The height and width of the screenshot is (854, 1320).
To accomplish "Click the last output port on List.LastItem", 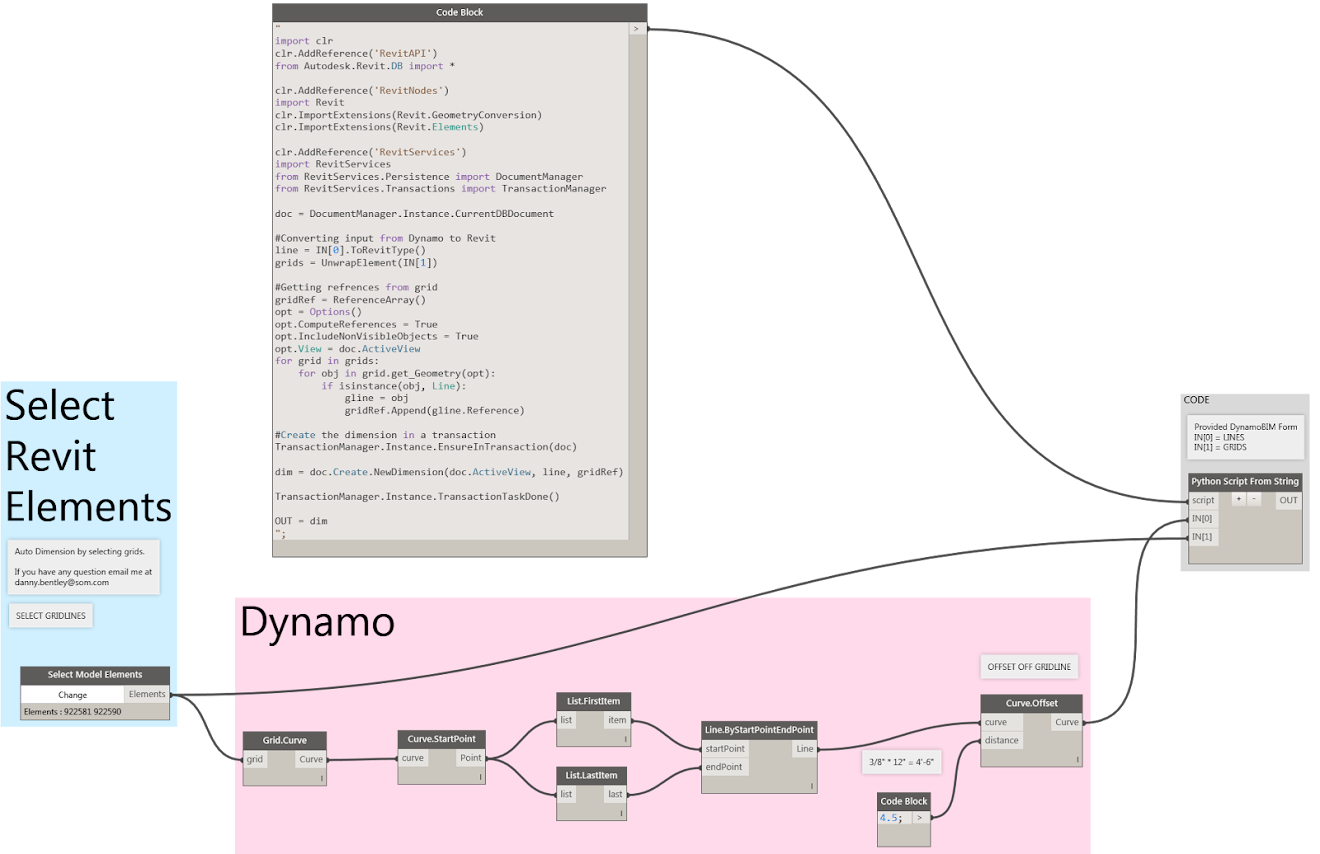I will tap(615, 794).
